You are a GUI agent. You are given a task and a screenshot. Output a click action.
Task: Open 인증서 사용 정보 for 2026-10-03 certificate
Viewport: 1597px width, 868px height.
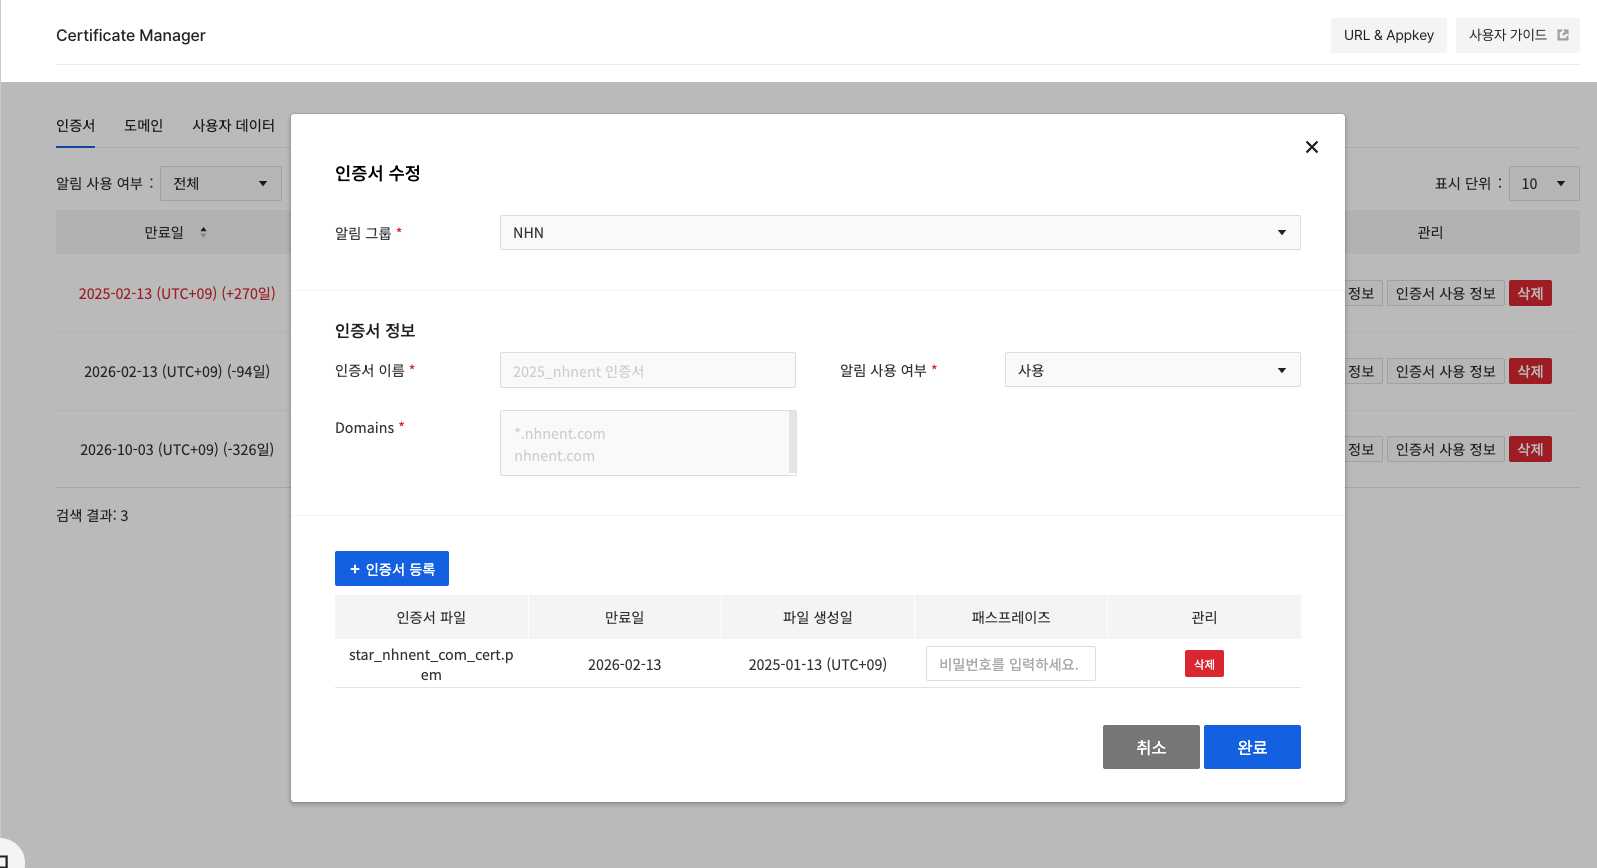pos(1445,450)
